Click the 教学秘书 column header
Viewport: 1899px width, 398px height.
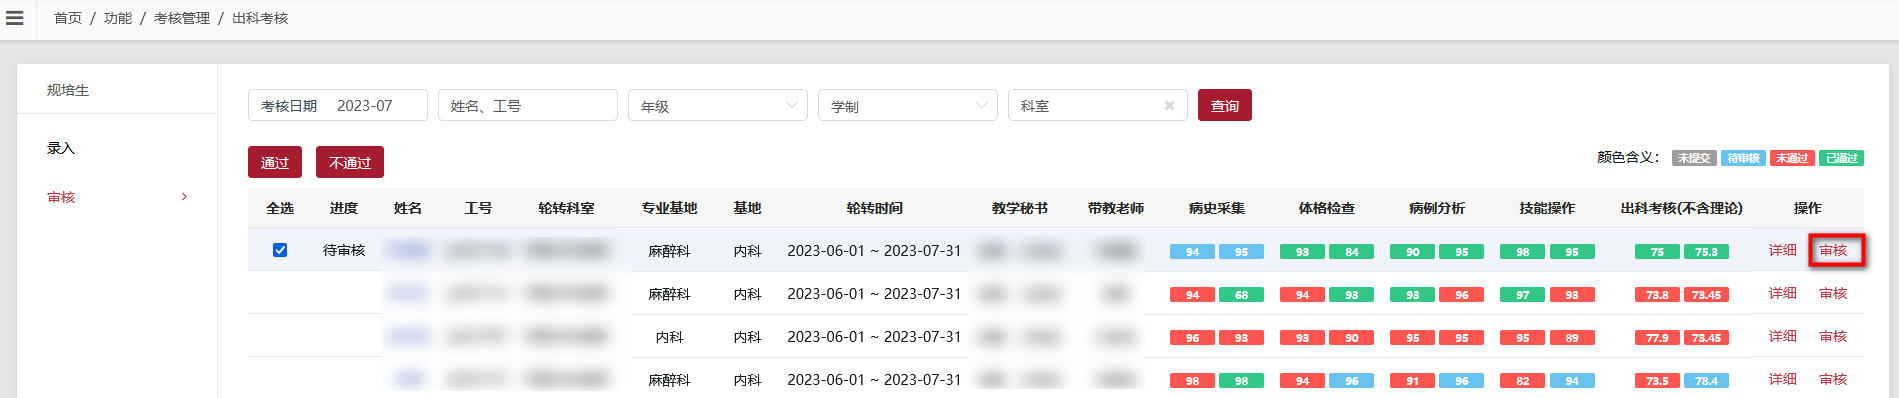(x=1020, y=208)
